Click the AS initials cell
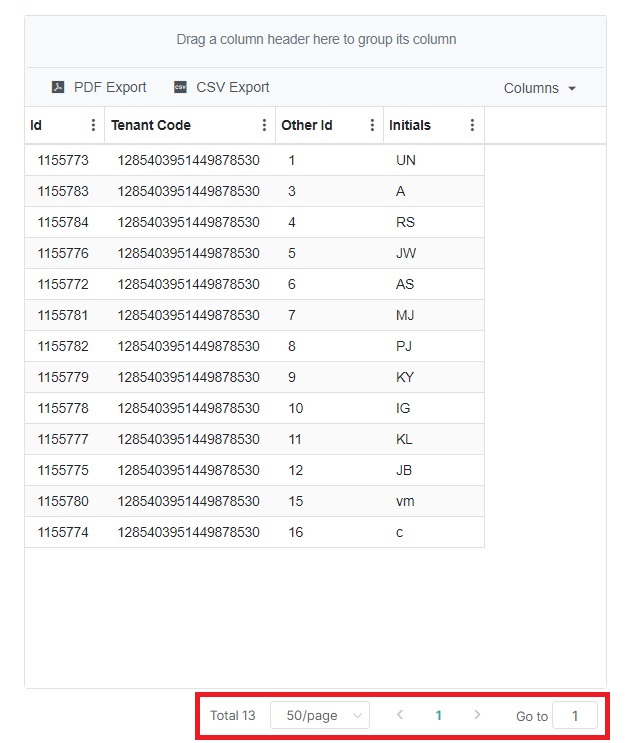 [433, 284]
